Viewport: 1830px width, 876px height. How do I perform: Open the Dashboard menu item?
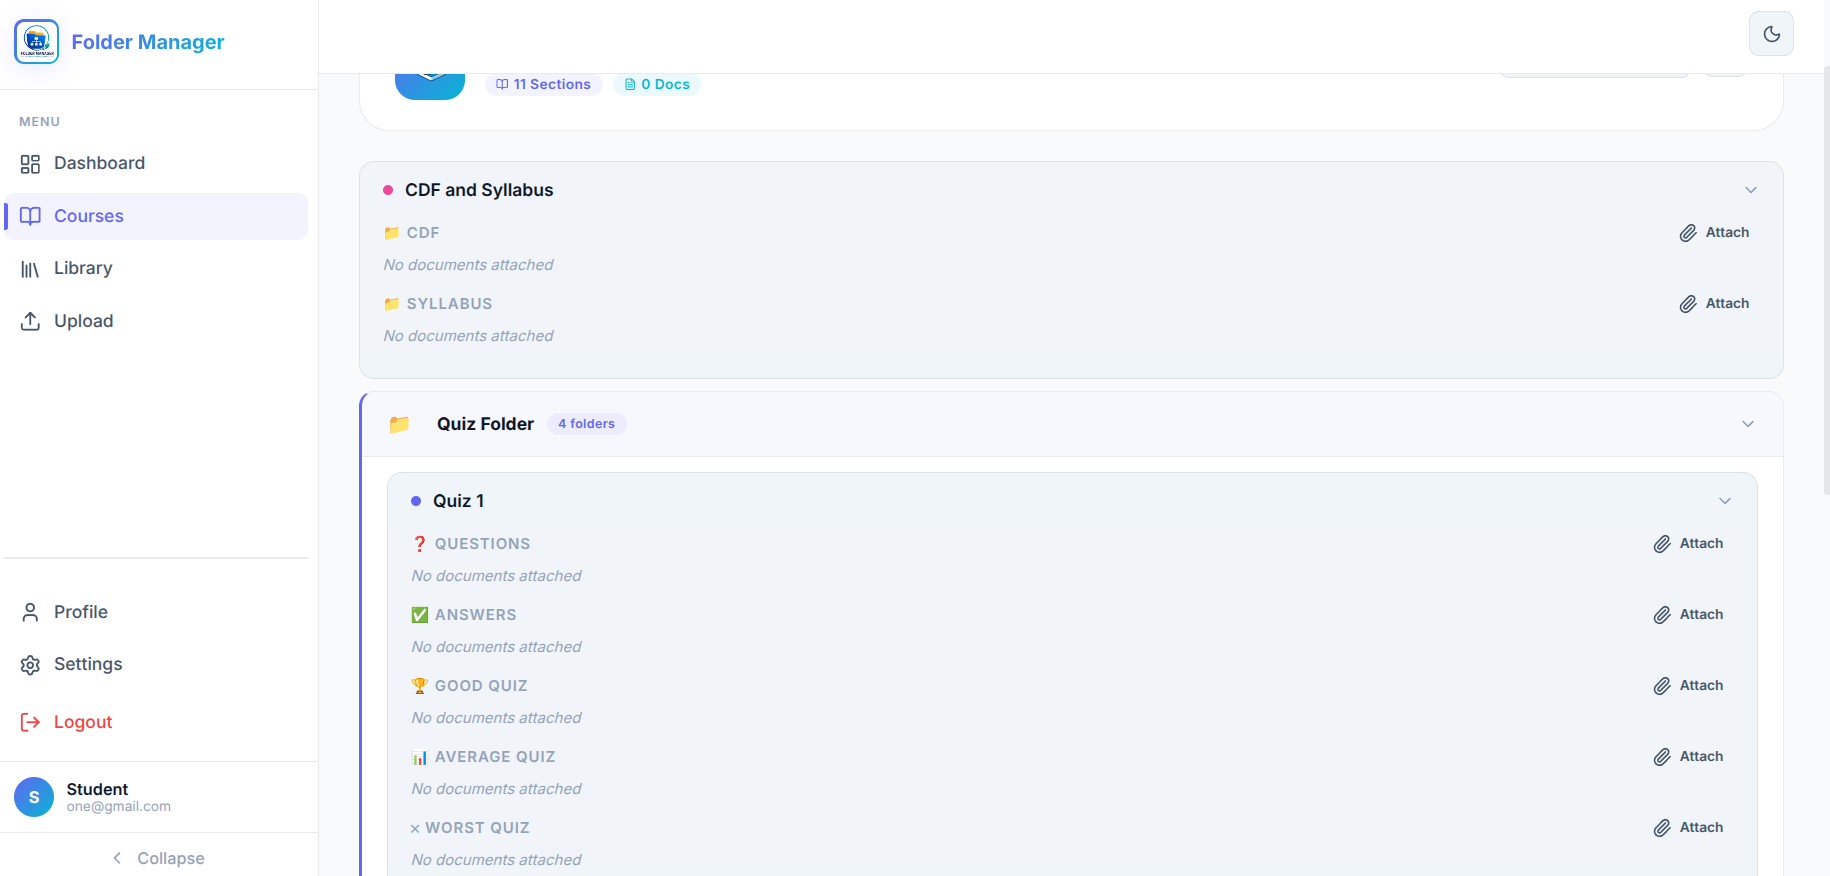(x=156, y=163)
